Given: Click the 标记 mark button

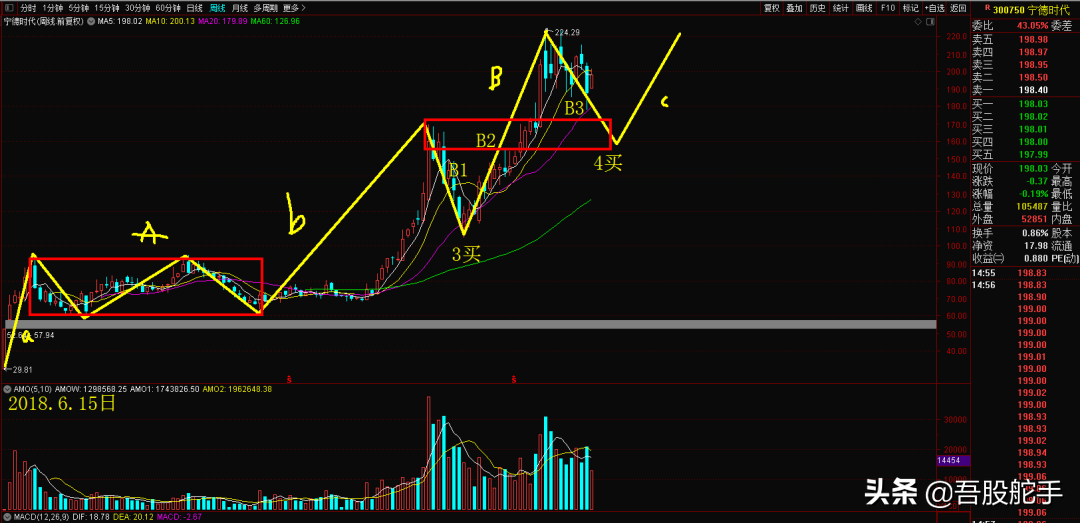Looking at the screenshot, I should [x=911, y=8].
